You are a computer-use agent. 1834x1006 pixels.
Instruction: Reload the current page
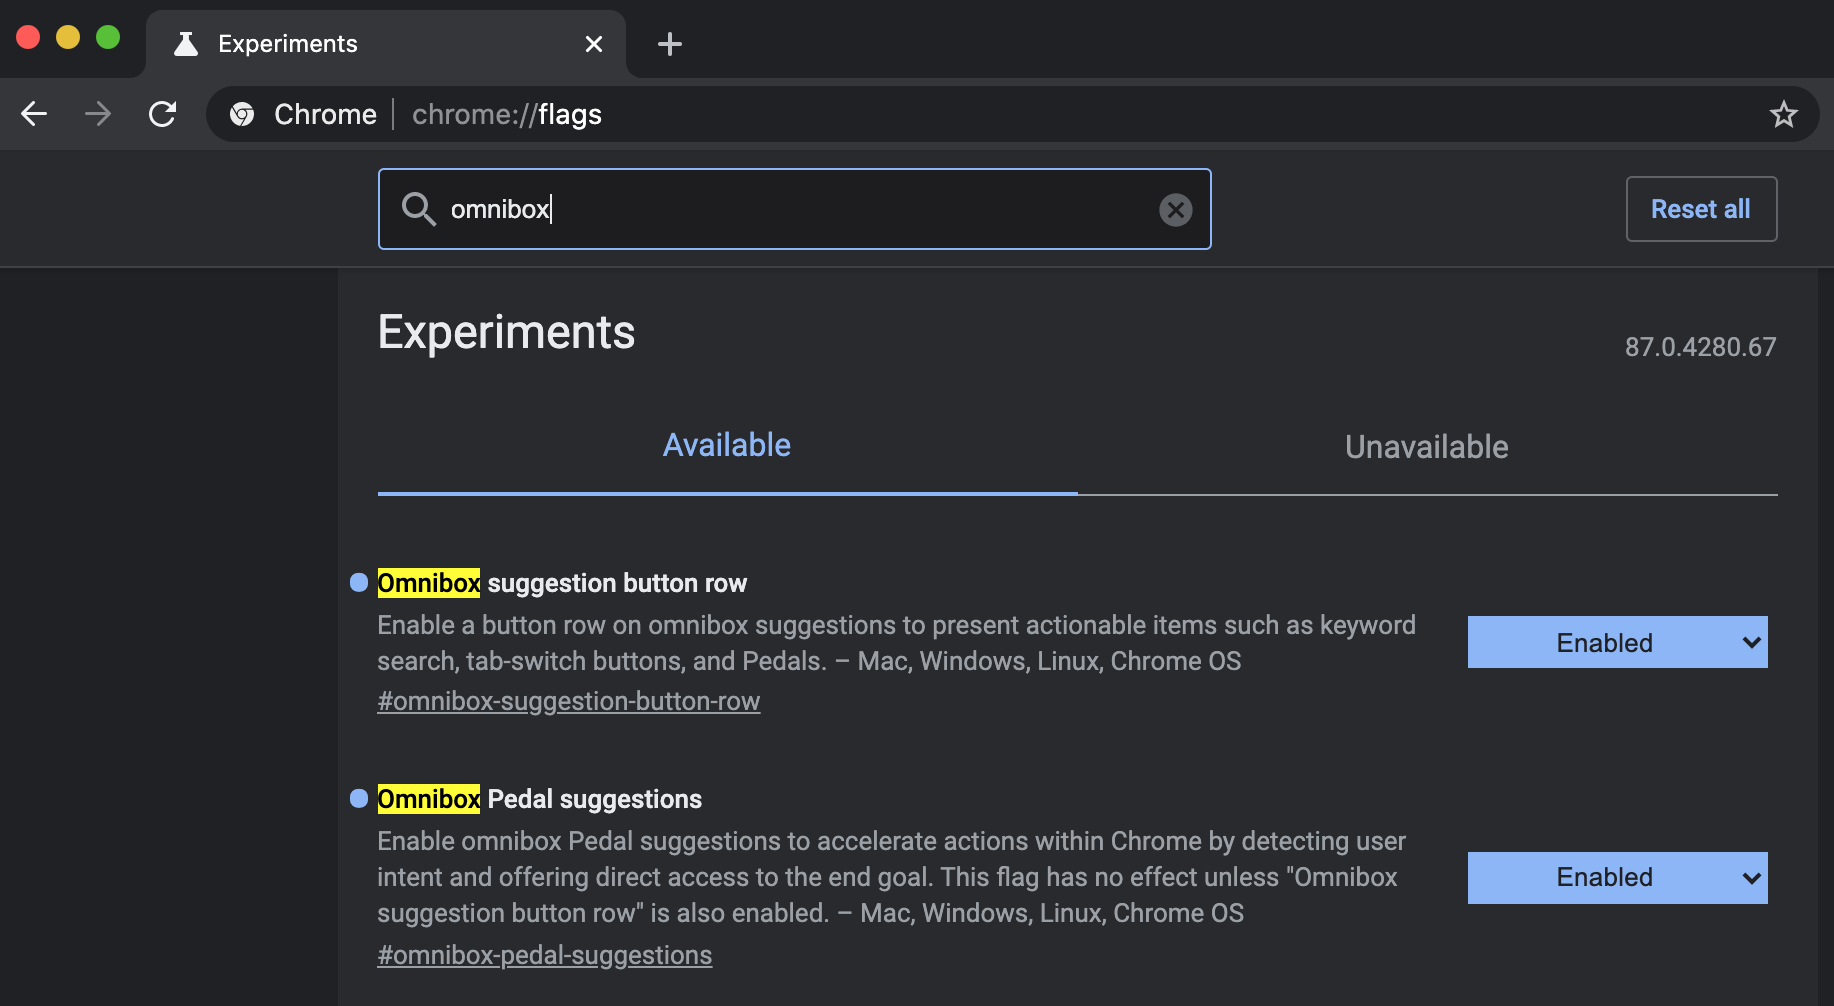pos(162,114)
